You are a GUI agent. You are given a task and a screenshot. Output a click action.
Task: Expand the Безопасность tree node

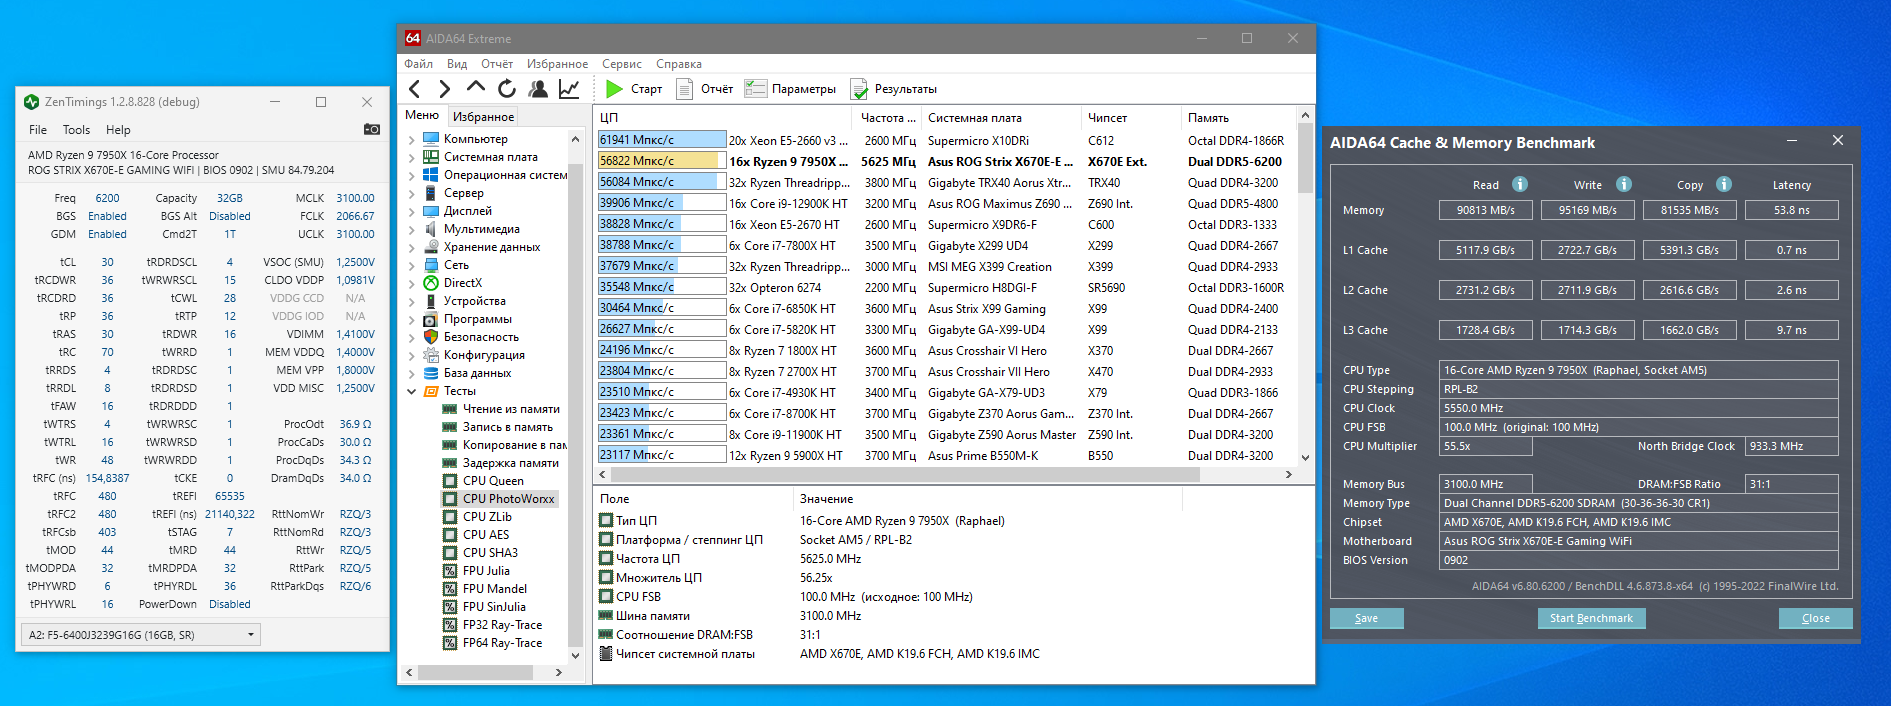(411, 337)
